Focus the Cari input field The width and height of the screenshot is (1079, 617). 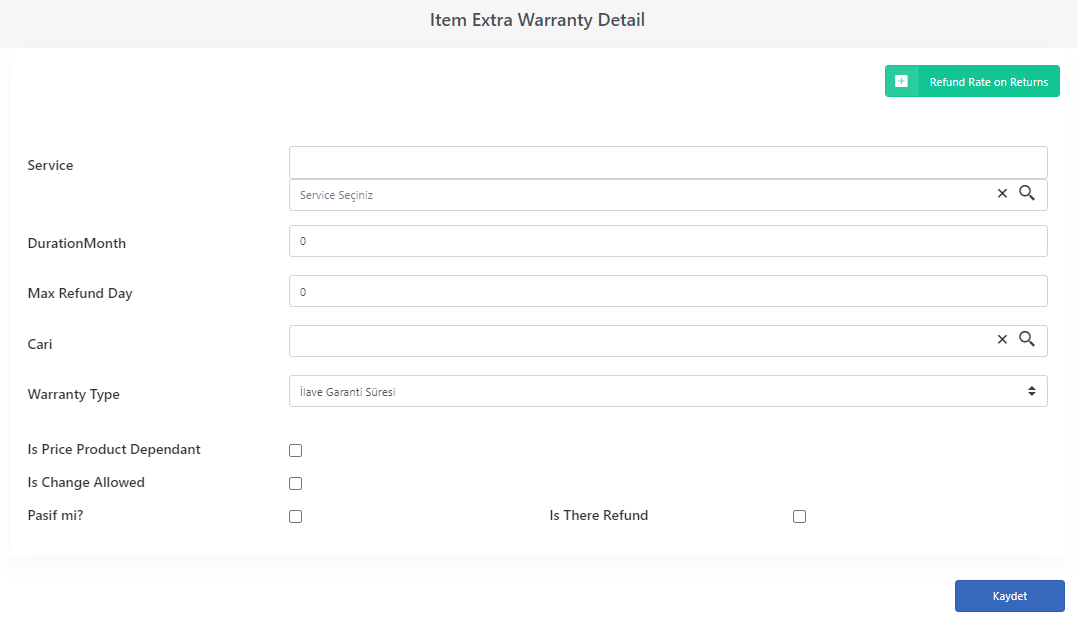[640, 341]
